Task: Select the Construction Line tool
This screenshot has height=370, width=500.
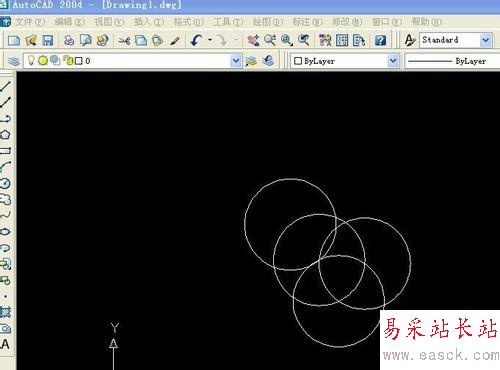Action: [x=5, y=102]
